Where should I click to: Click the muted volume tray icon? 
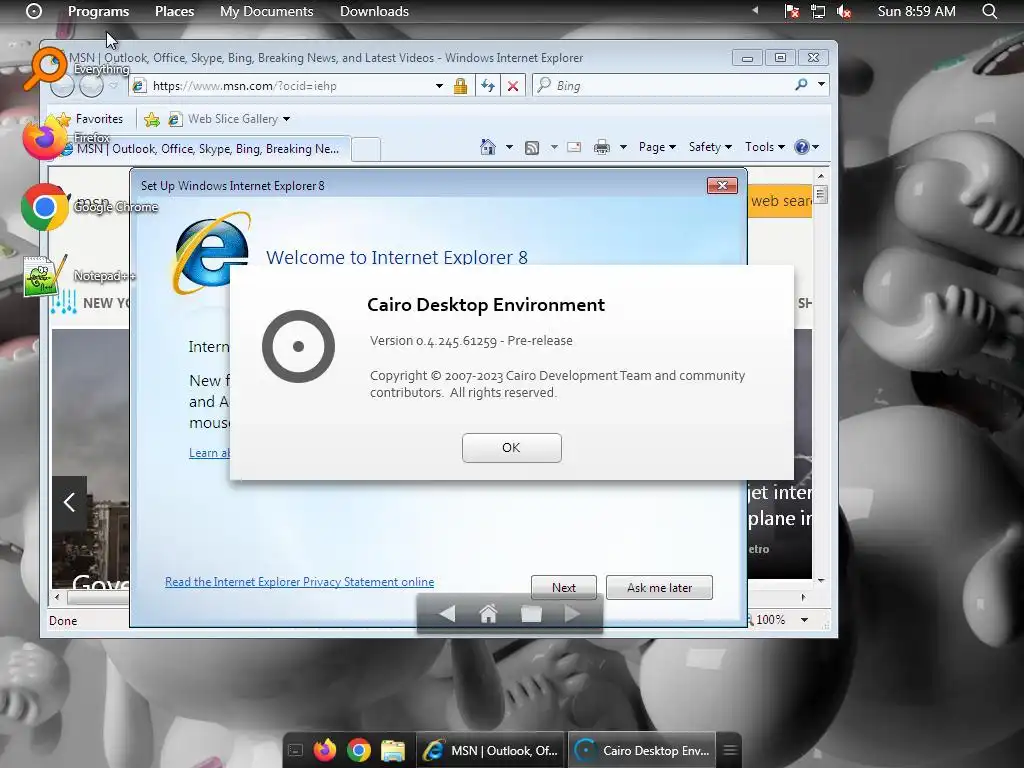click(x=844, y=11)
